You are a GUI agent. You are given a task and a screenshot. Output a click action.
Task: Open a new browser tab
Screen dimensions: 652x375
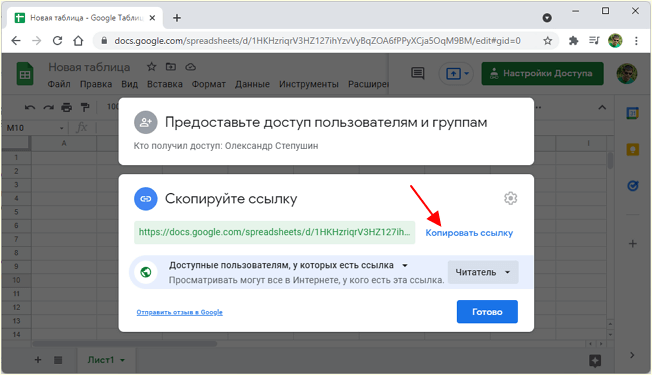click(177, 18)
